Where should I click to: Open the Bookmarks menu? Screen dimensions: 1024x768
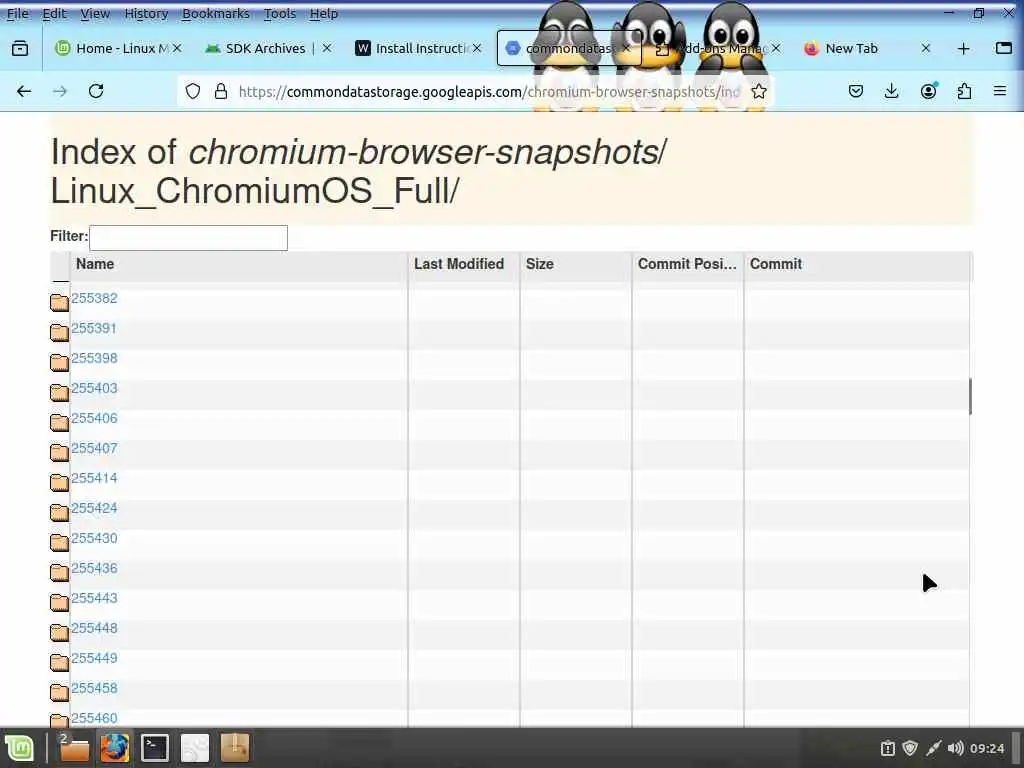click(216, 14)
